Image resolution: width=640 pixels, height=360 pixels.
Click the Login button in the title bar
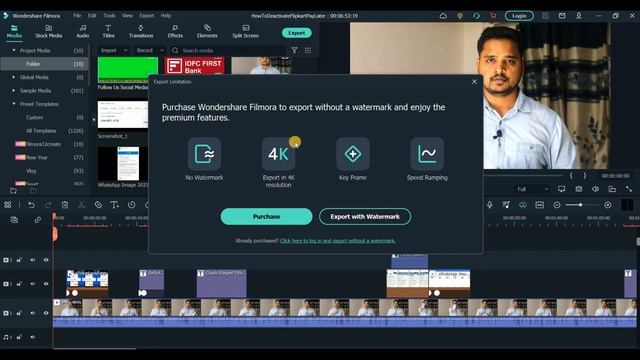(519, 16)
